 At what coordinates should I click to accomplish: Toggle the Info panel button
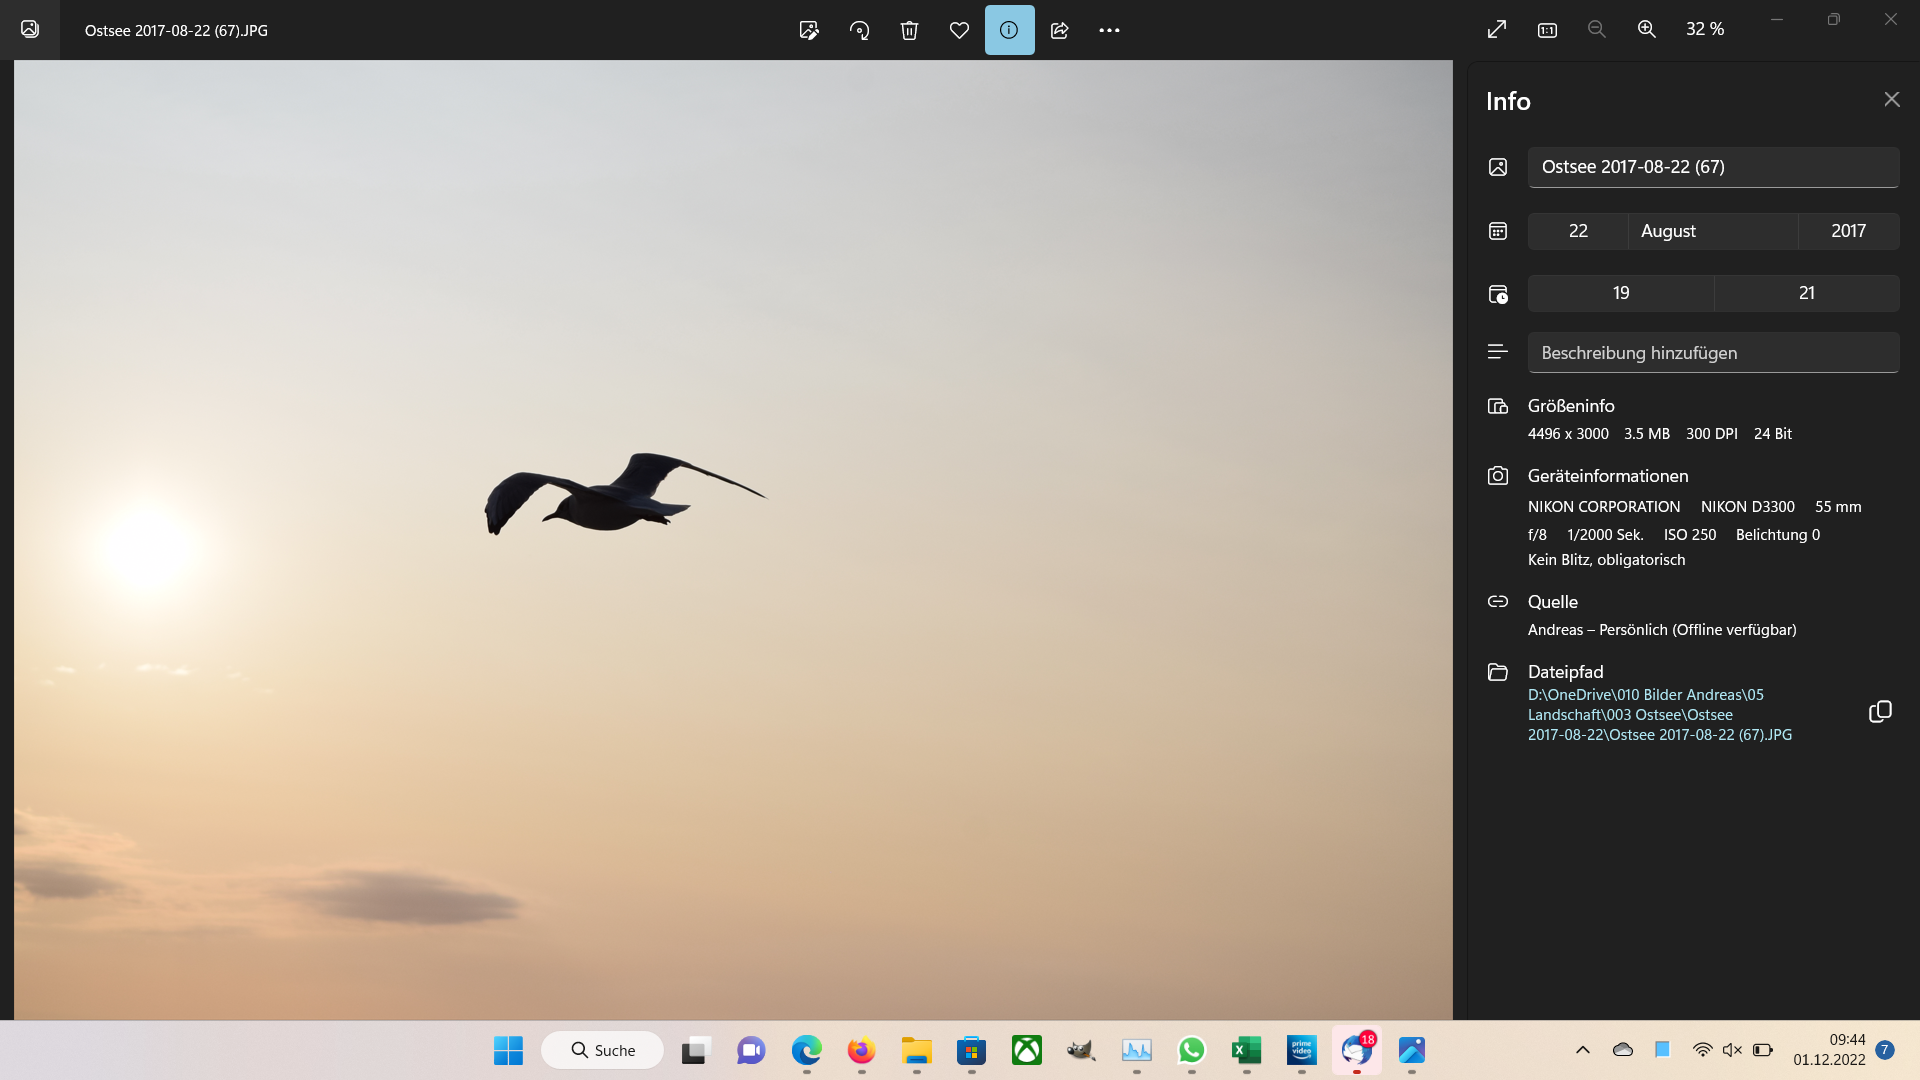(x=1009, y=30)
